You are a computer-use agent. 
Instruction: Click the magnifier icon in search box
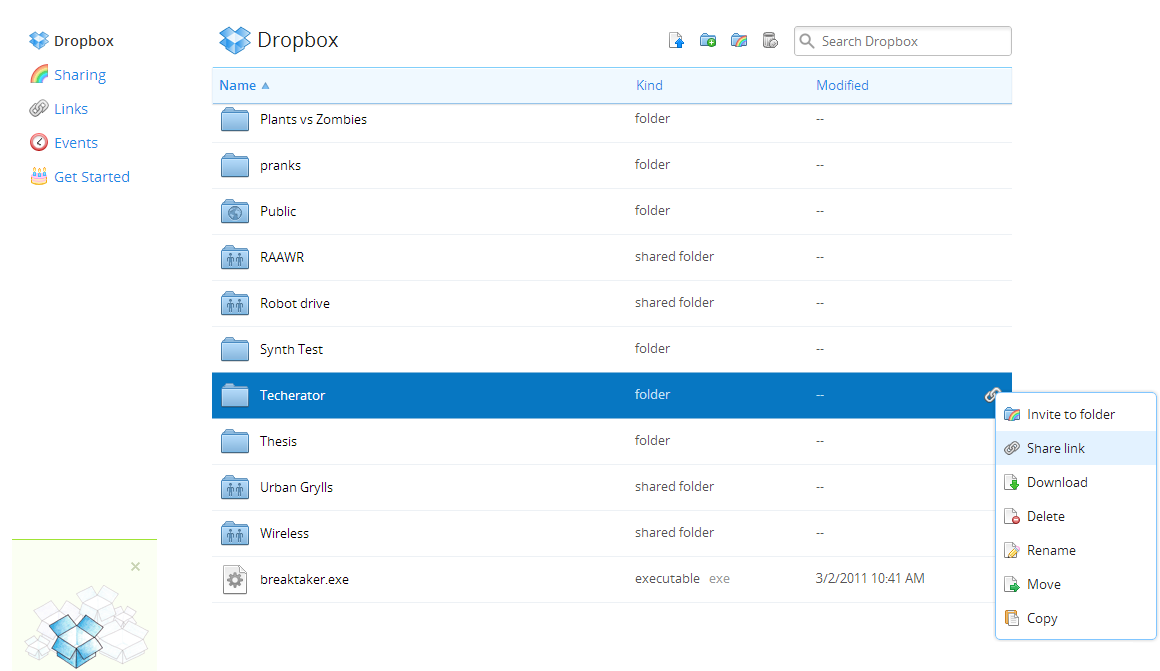[807, 41]
